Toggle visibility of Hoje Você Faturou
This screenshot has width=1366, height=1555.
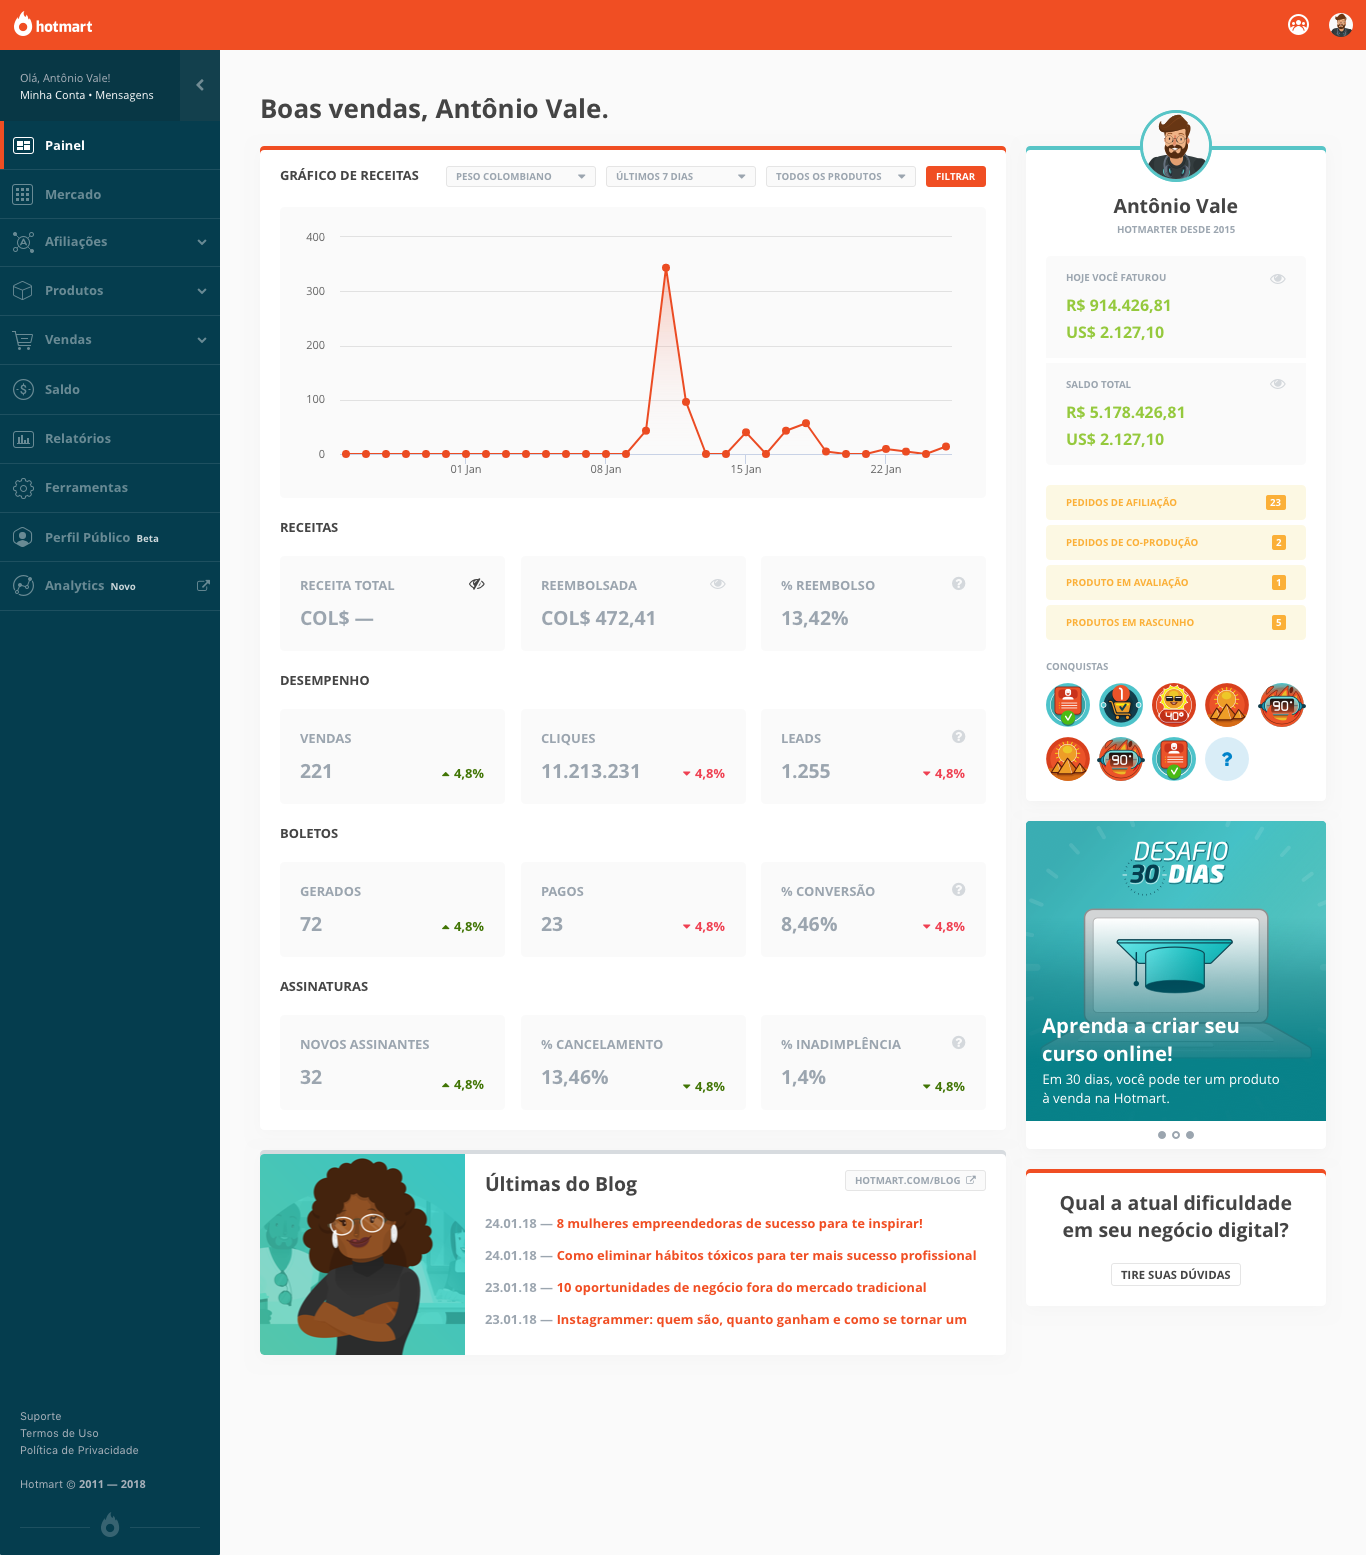coord(1277,278)
